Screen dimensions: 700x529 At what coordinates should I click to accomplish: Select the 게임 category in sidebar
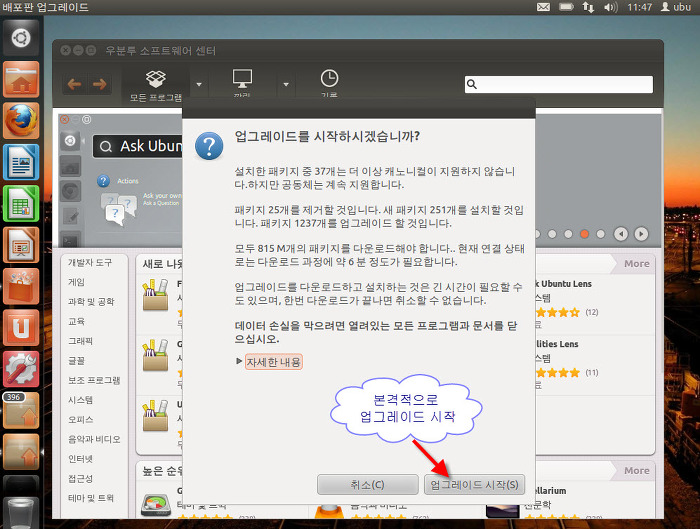pyautogui.click(x=77, y=282)
